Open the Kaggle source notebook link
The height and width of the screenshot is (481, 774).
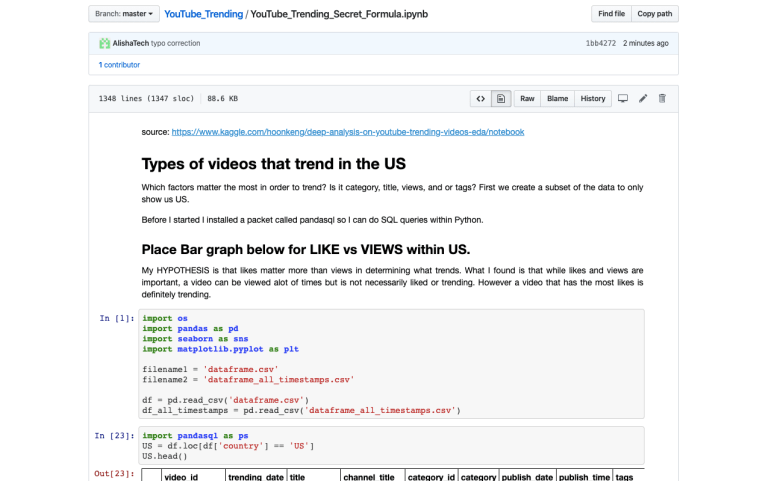point(348,132)
